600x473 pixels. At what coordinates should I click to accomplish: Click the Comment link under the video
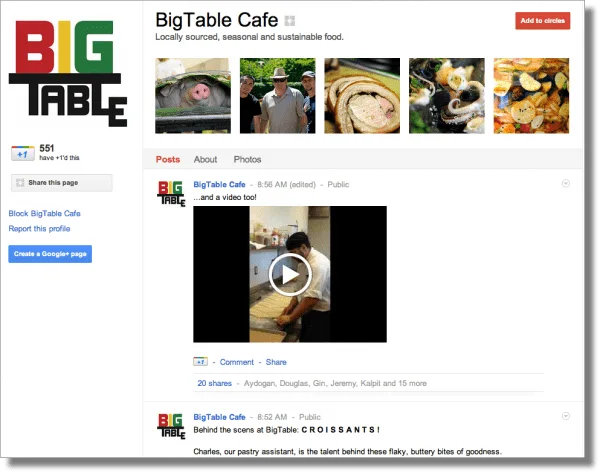[x=236, y=362]
